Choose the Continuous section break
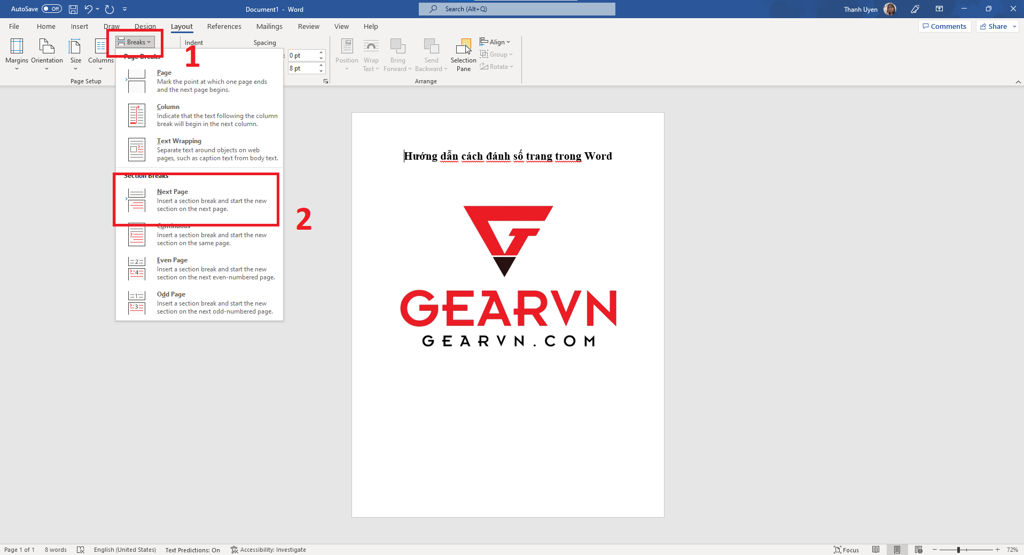Image resolution: width=1024 pixels, height=555 pixels. coord(199,234)
